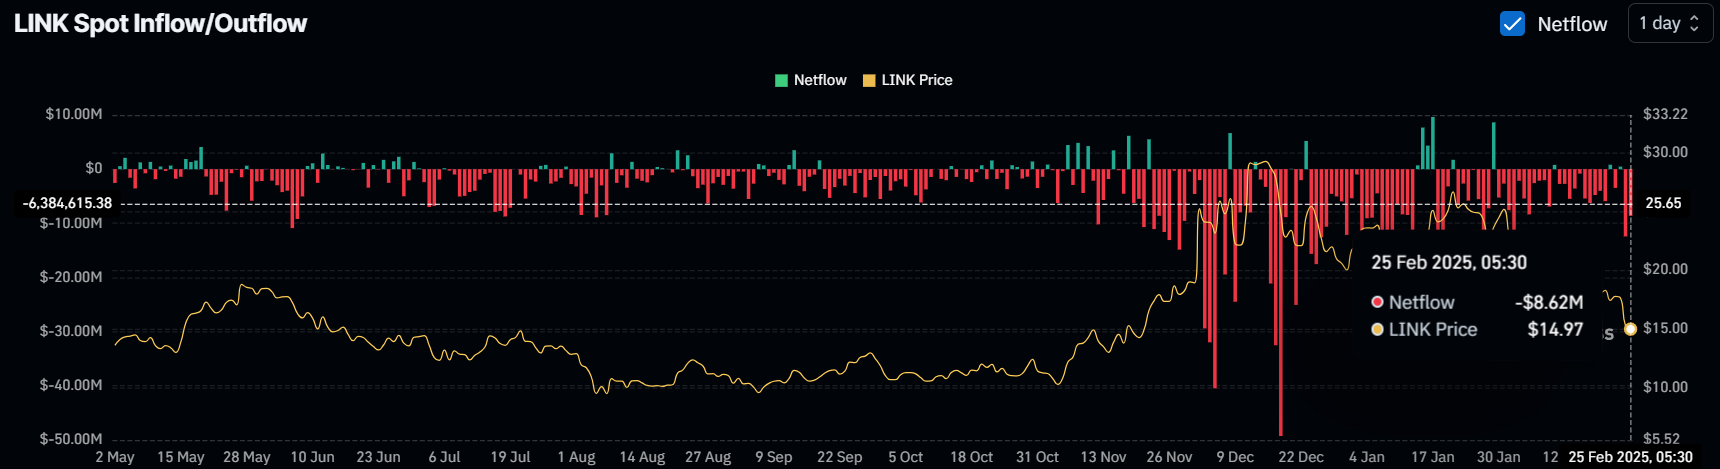Viewport: 1720px width, 469px height.
Task: Click the 13 Nov date label
Action: (x=1104, y=457)
